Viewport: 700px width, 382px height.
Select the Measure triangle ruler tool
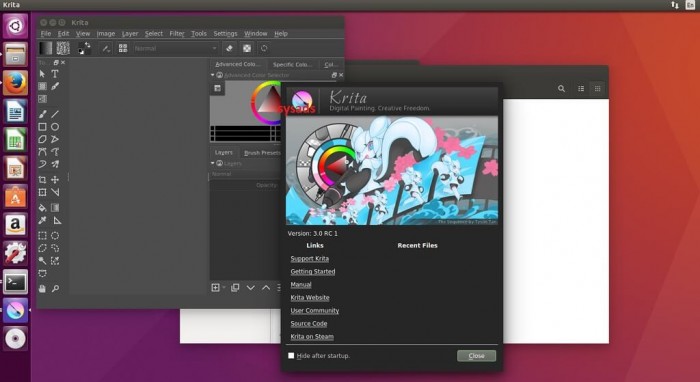coord(57,220)
